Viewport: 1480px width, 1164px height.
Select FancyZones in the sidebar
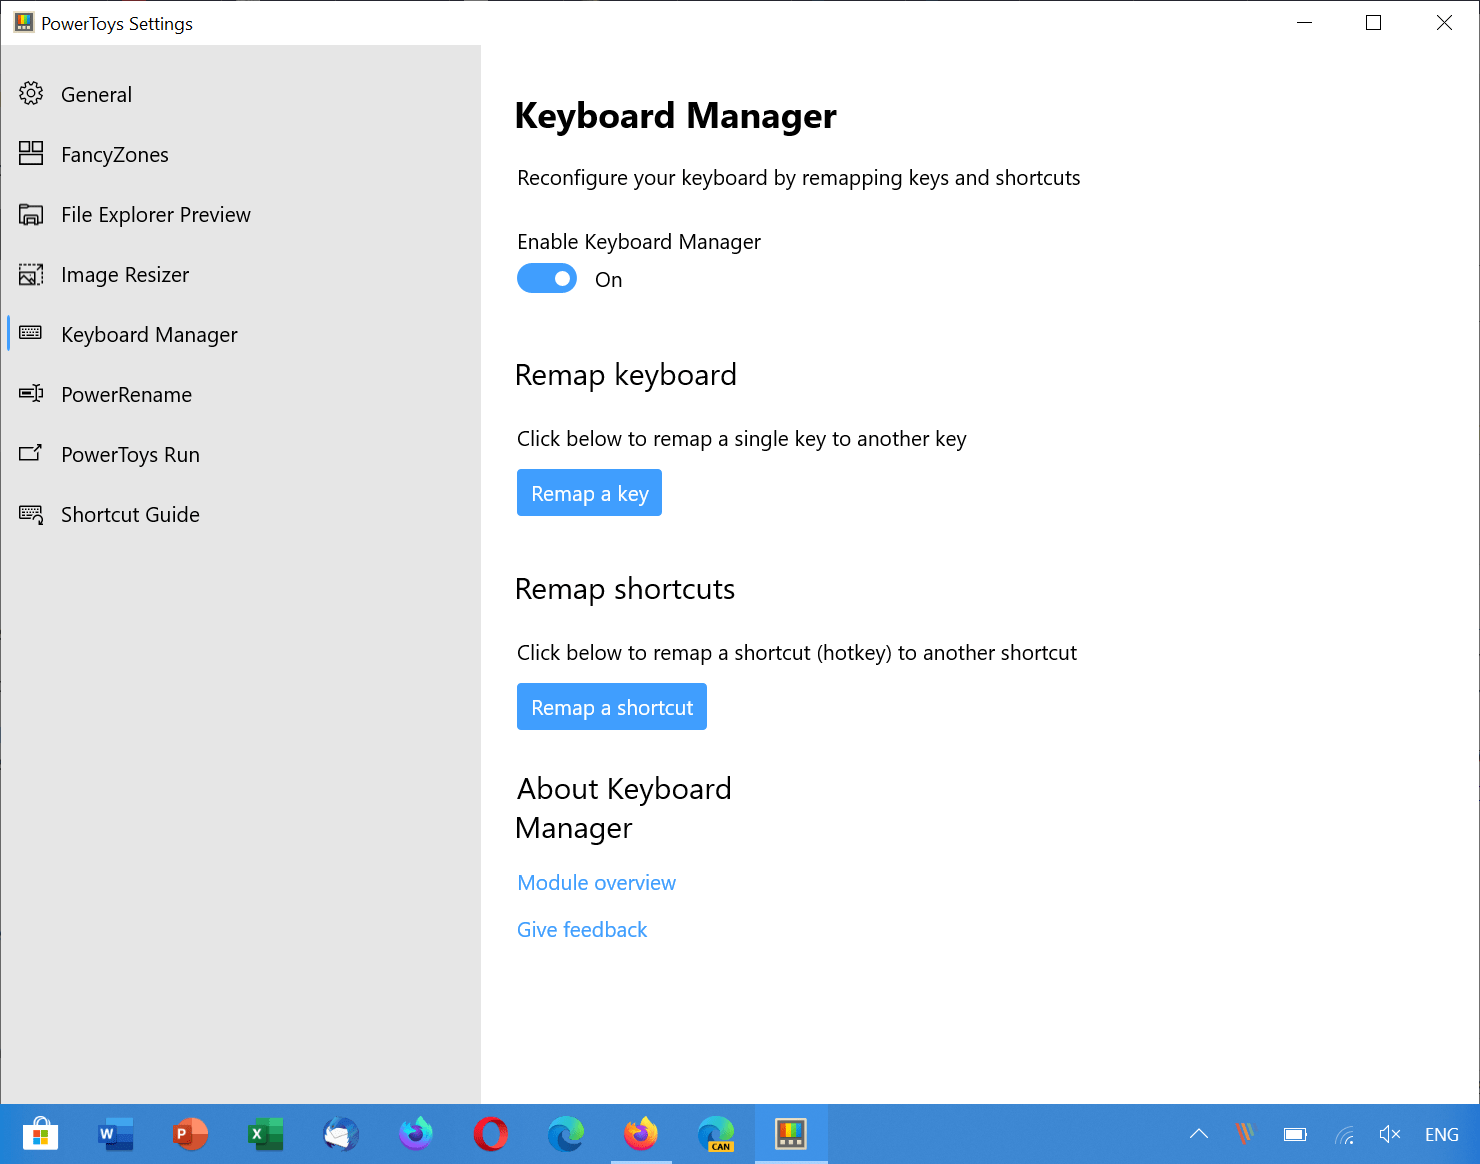(114, 154)
